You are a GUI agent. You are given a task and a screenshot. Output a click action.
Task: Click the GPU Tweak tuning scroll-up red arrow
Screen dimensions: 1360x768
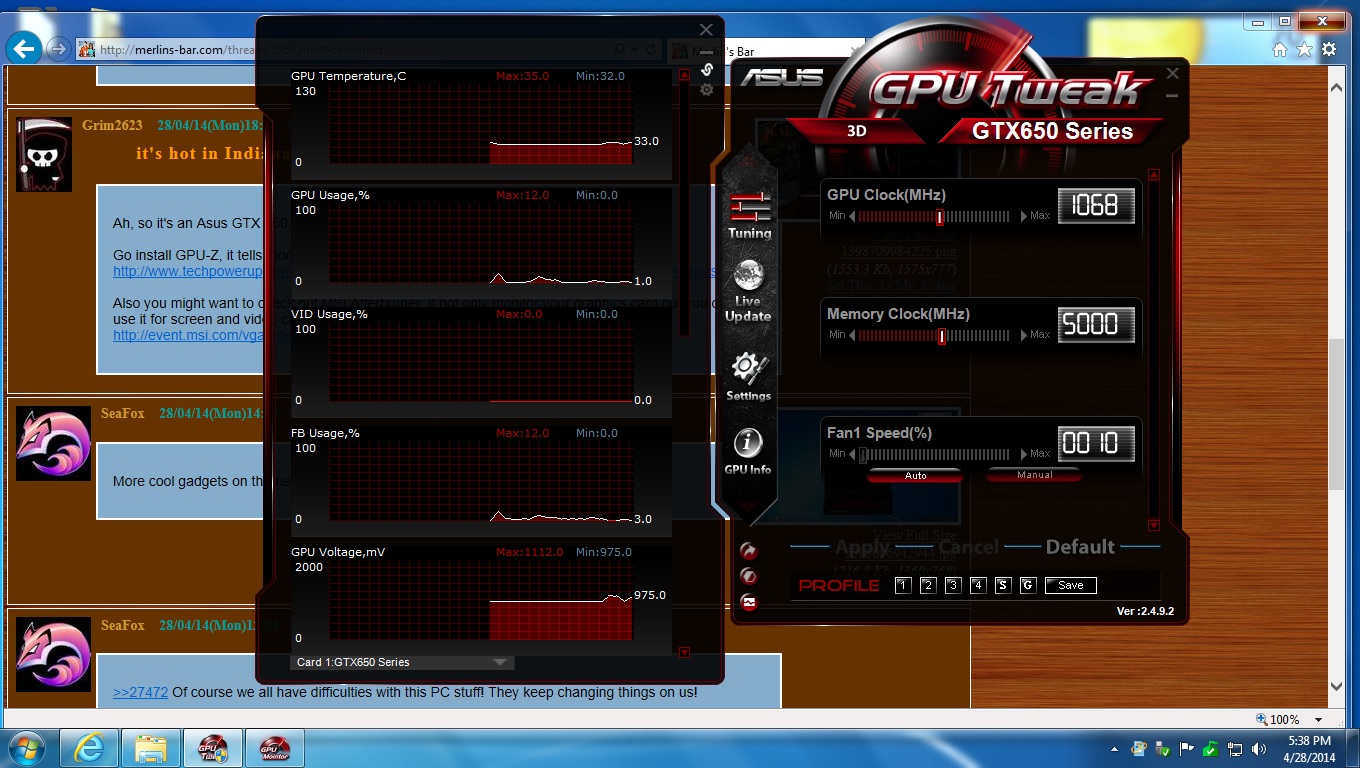point(1153,175)
